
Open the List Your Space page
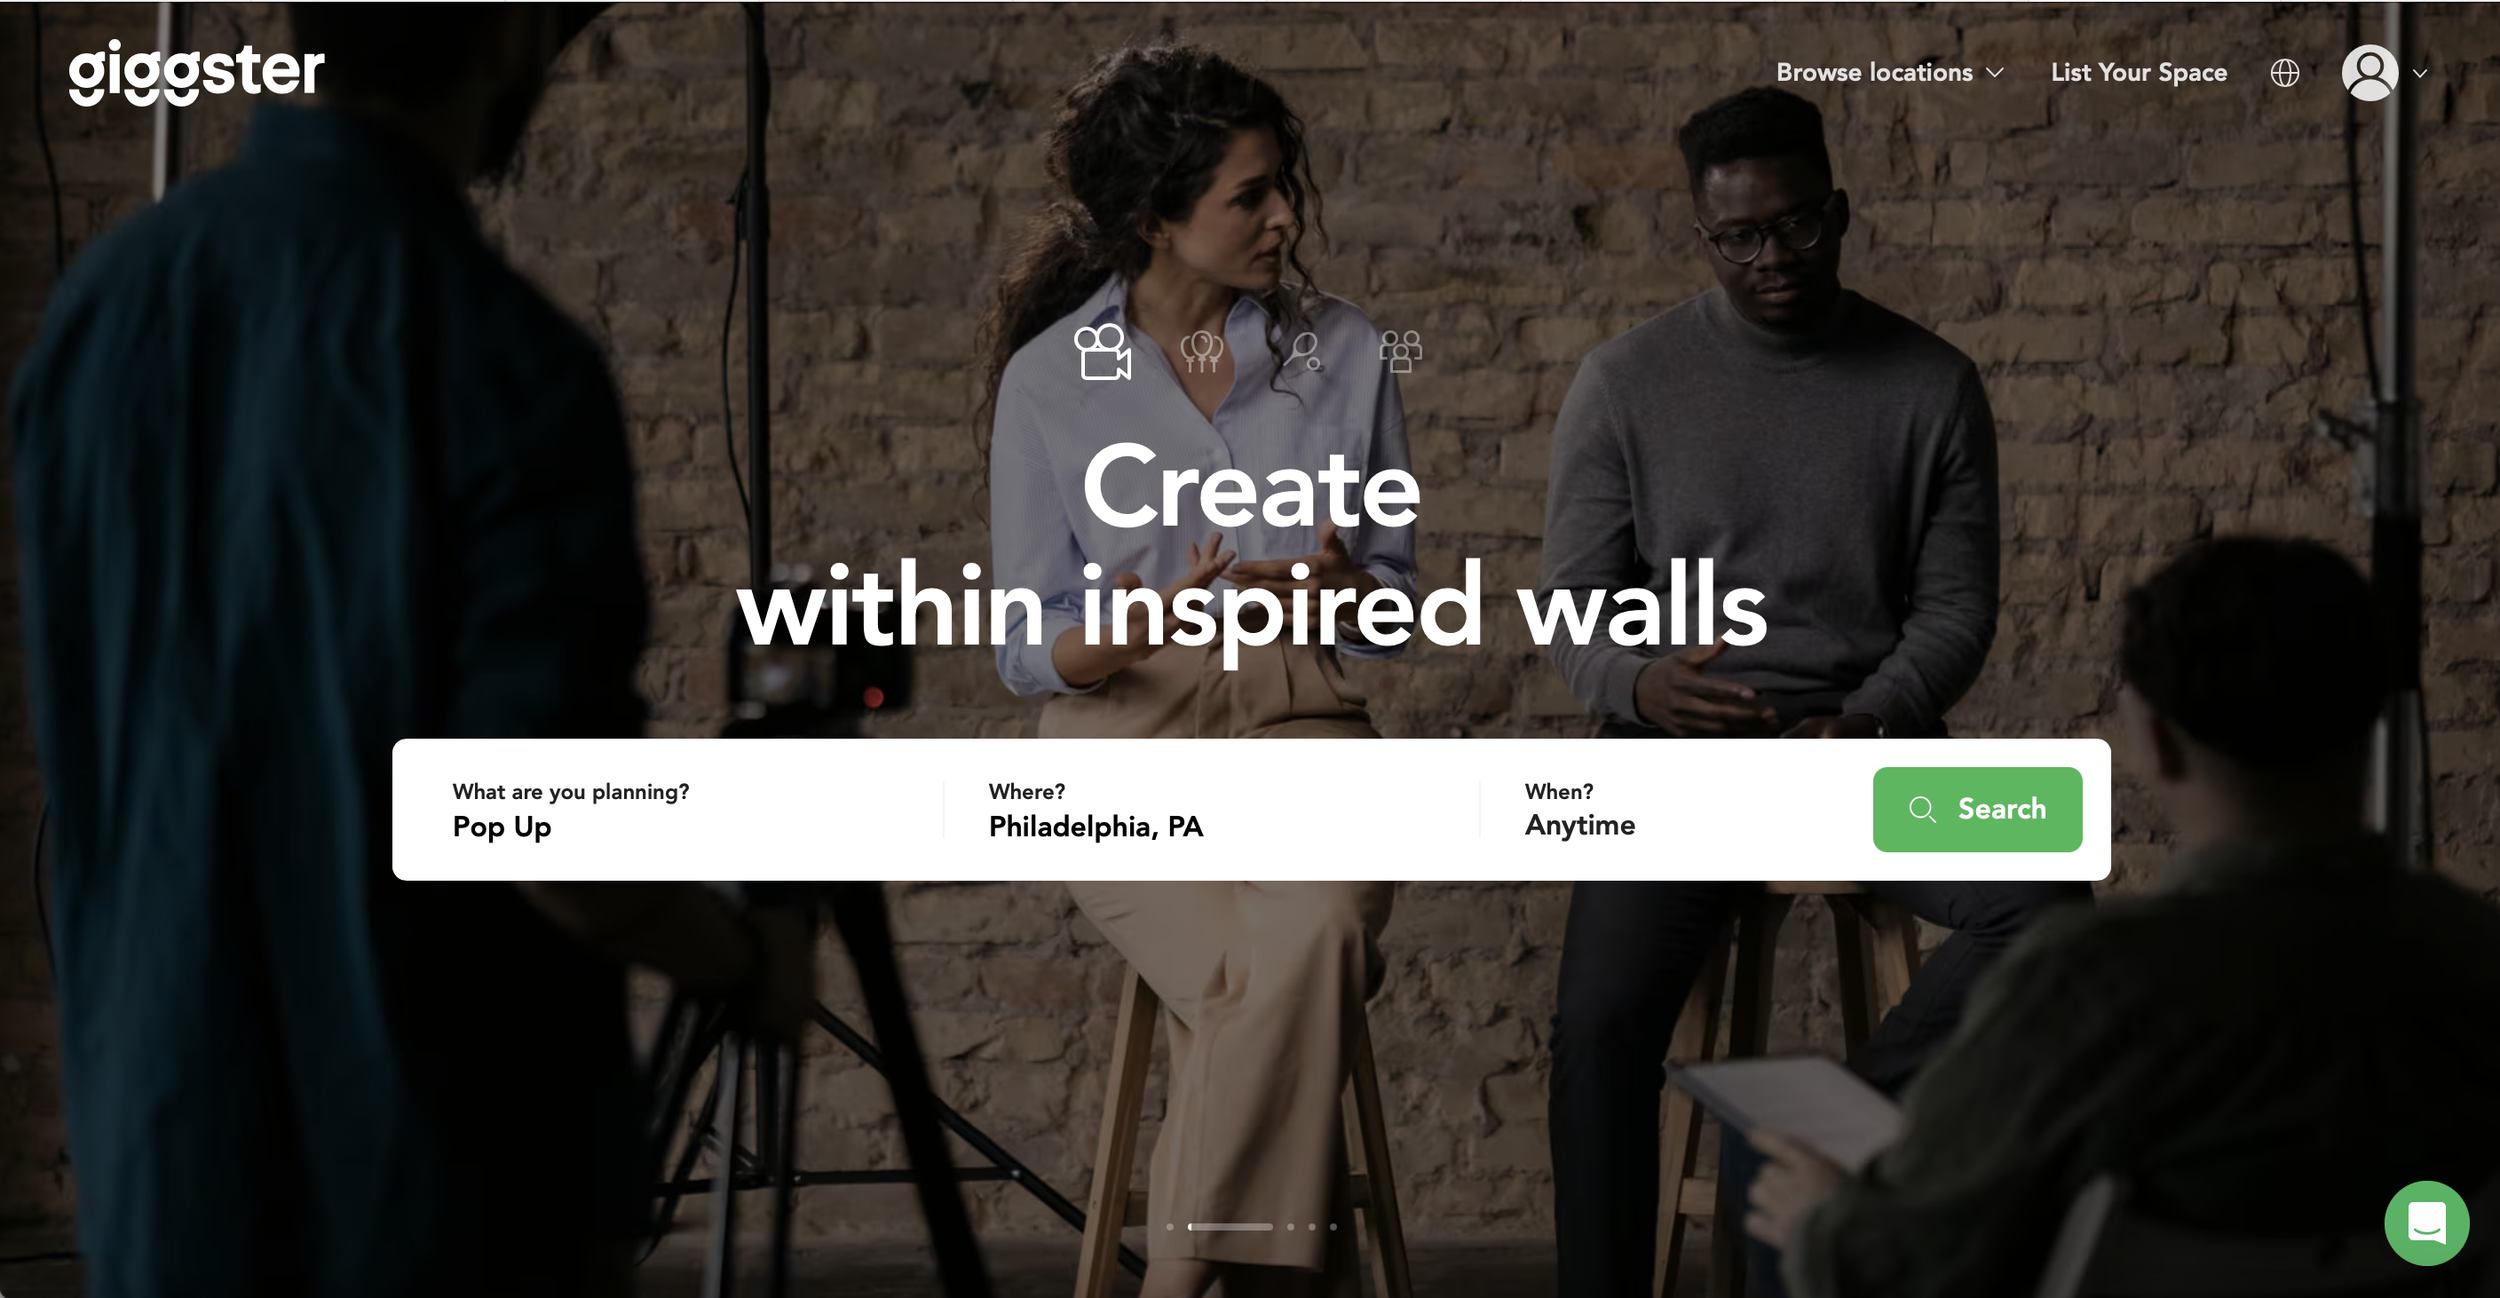click(2139, 73)
